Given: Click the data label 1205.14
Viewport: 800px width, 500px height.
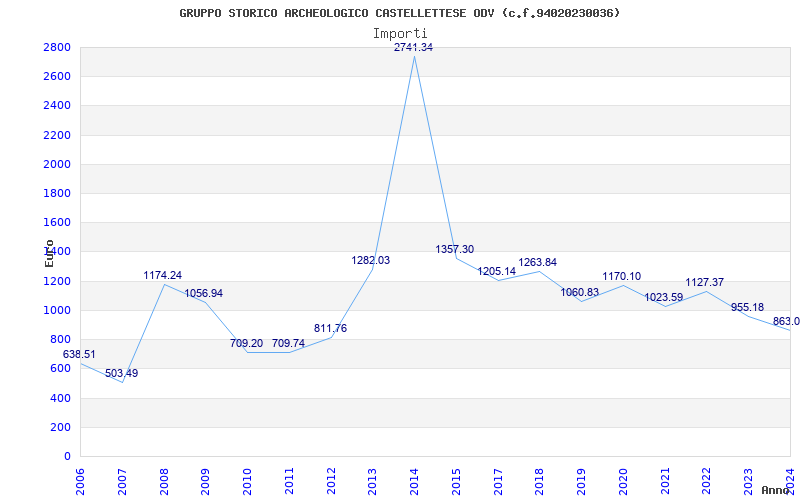Looking at the screenshot, I should (496, 271).
